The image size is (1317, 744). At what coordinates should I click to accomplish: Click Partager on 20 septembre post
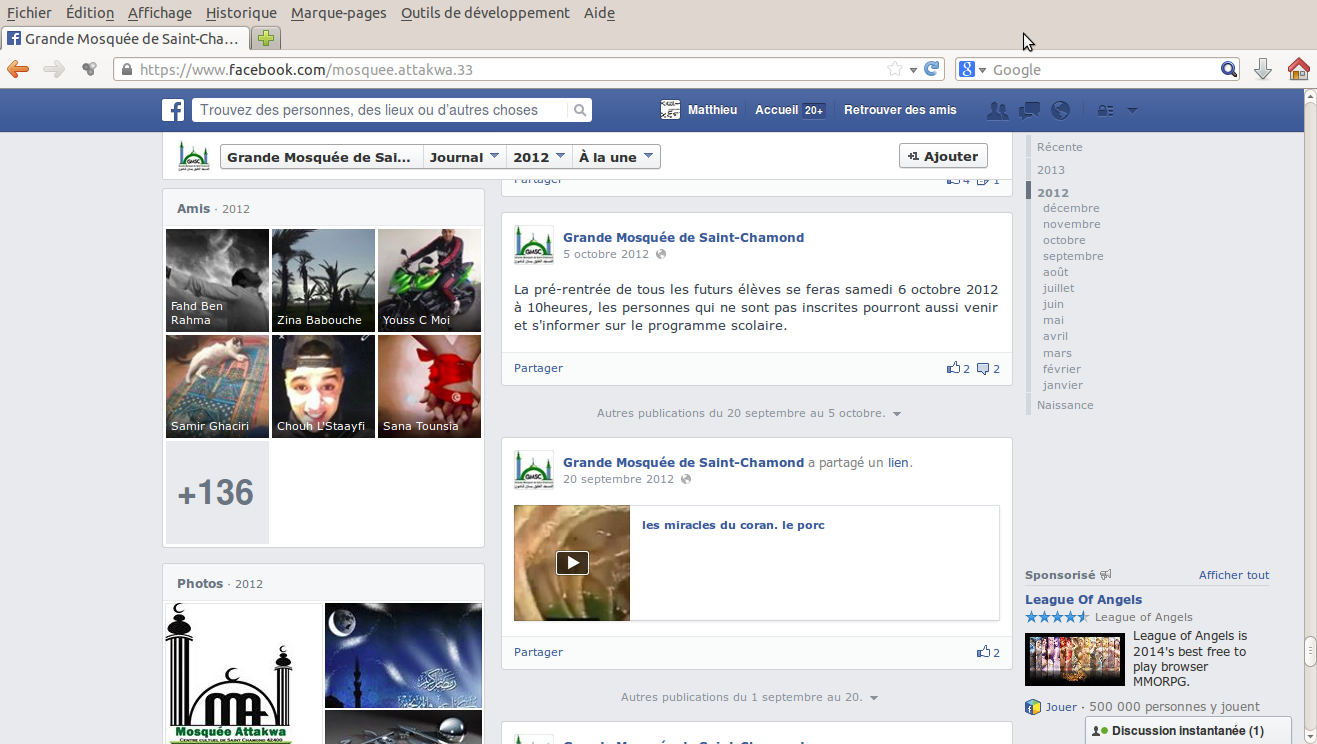pyautogui.click(x=538, y=652)
